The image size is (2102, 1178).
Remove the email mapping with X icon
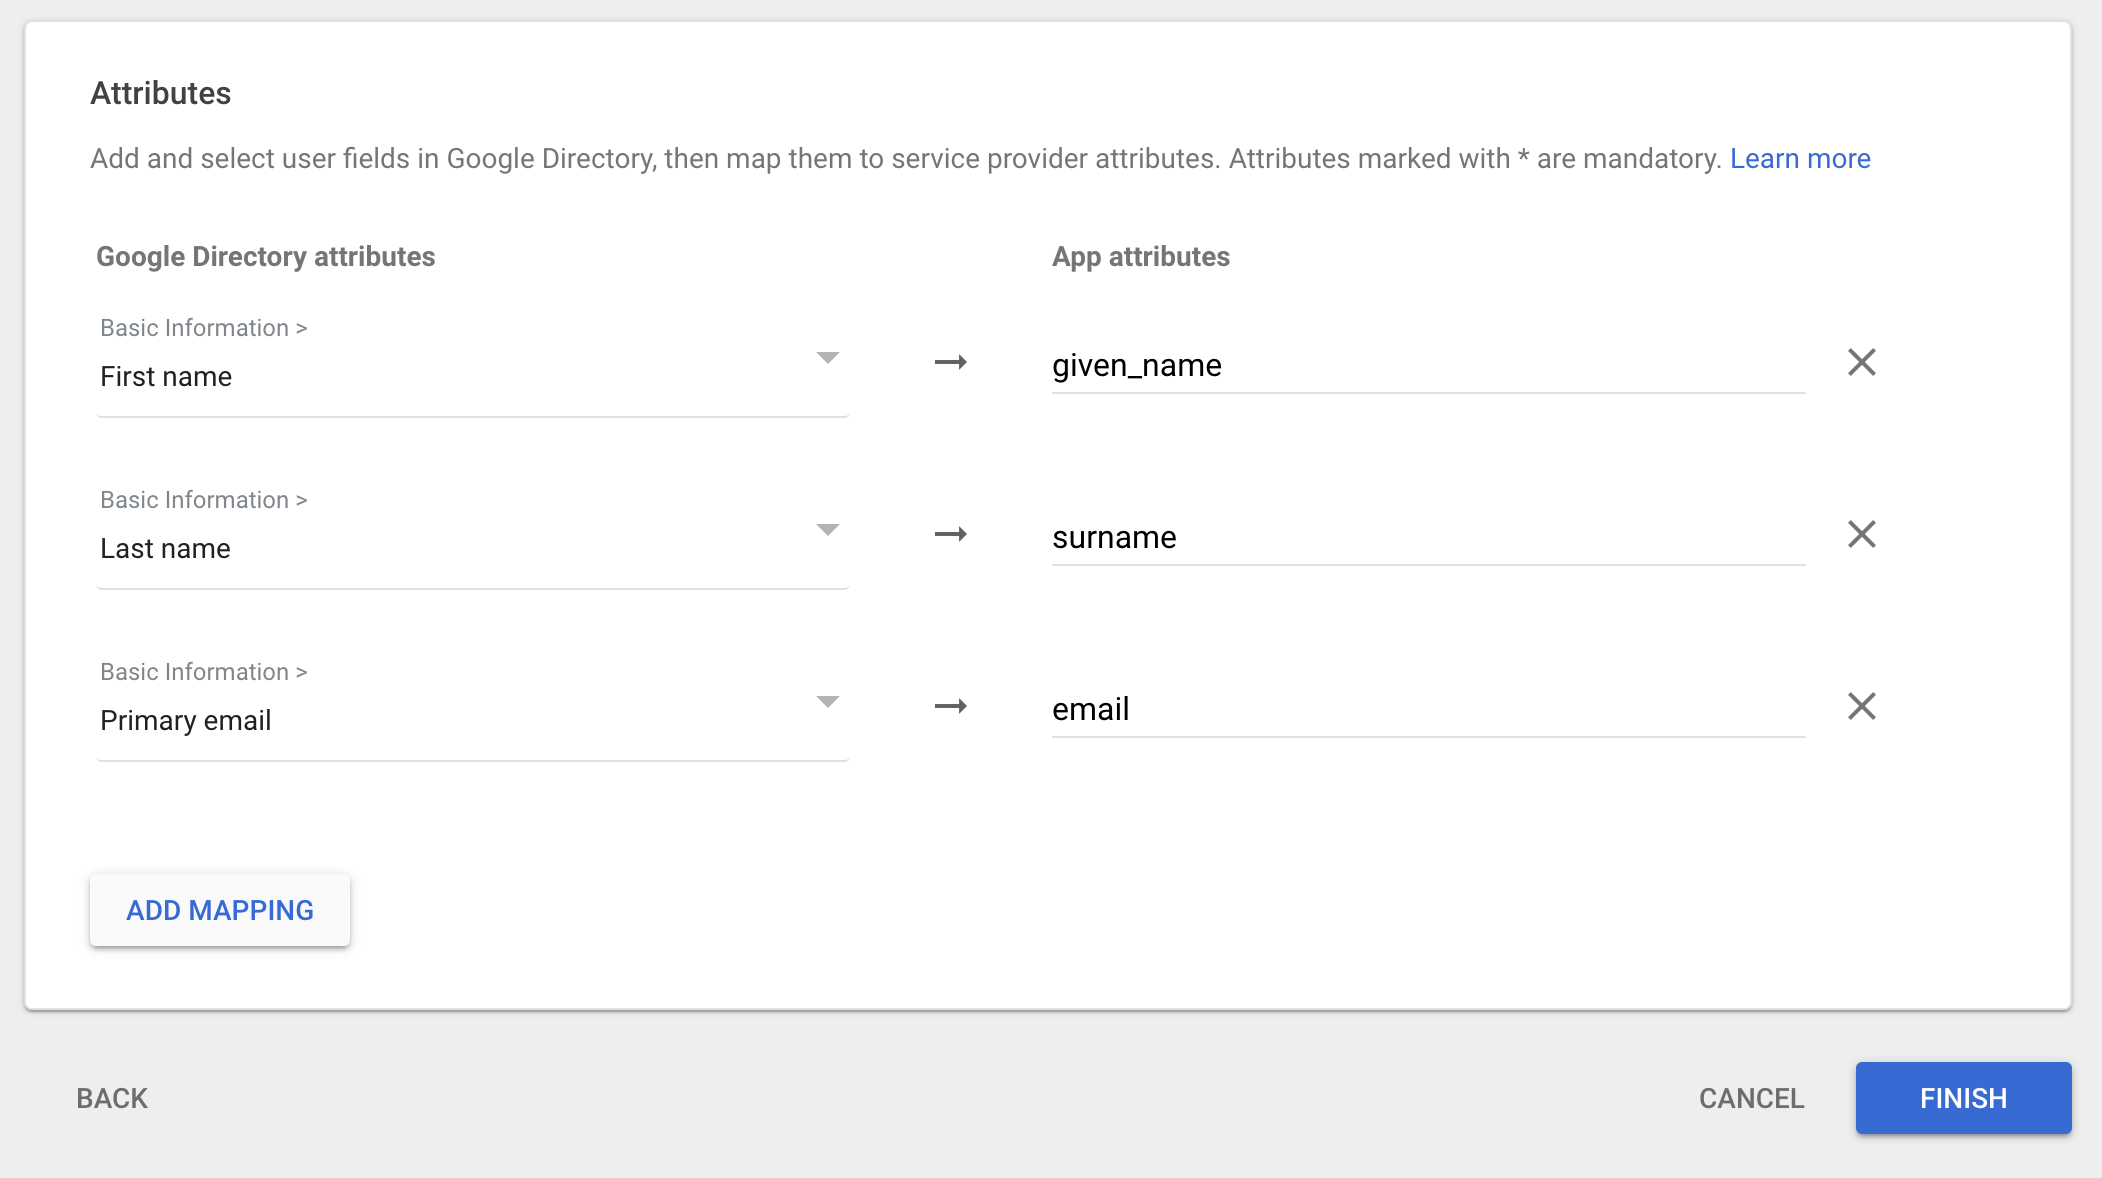point(1861,706)
